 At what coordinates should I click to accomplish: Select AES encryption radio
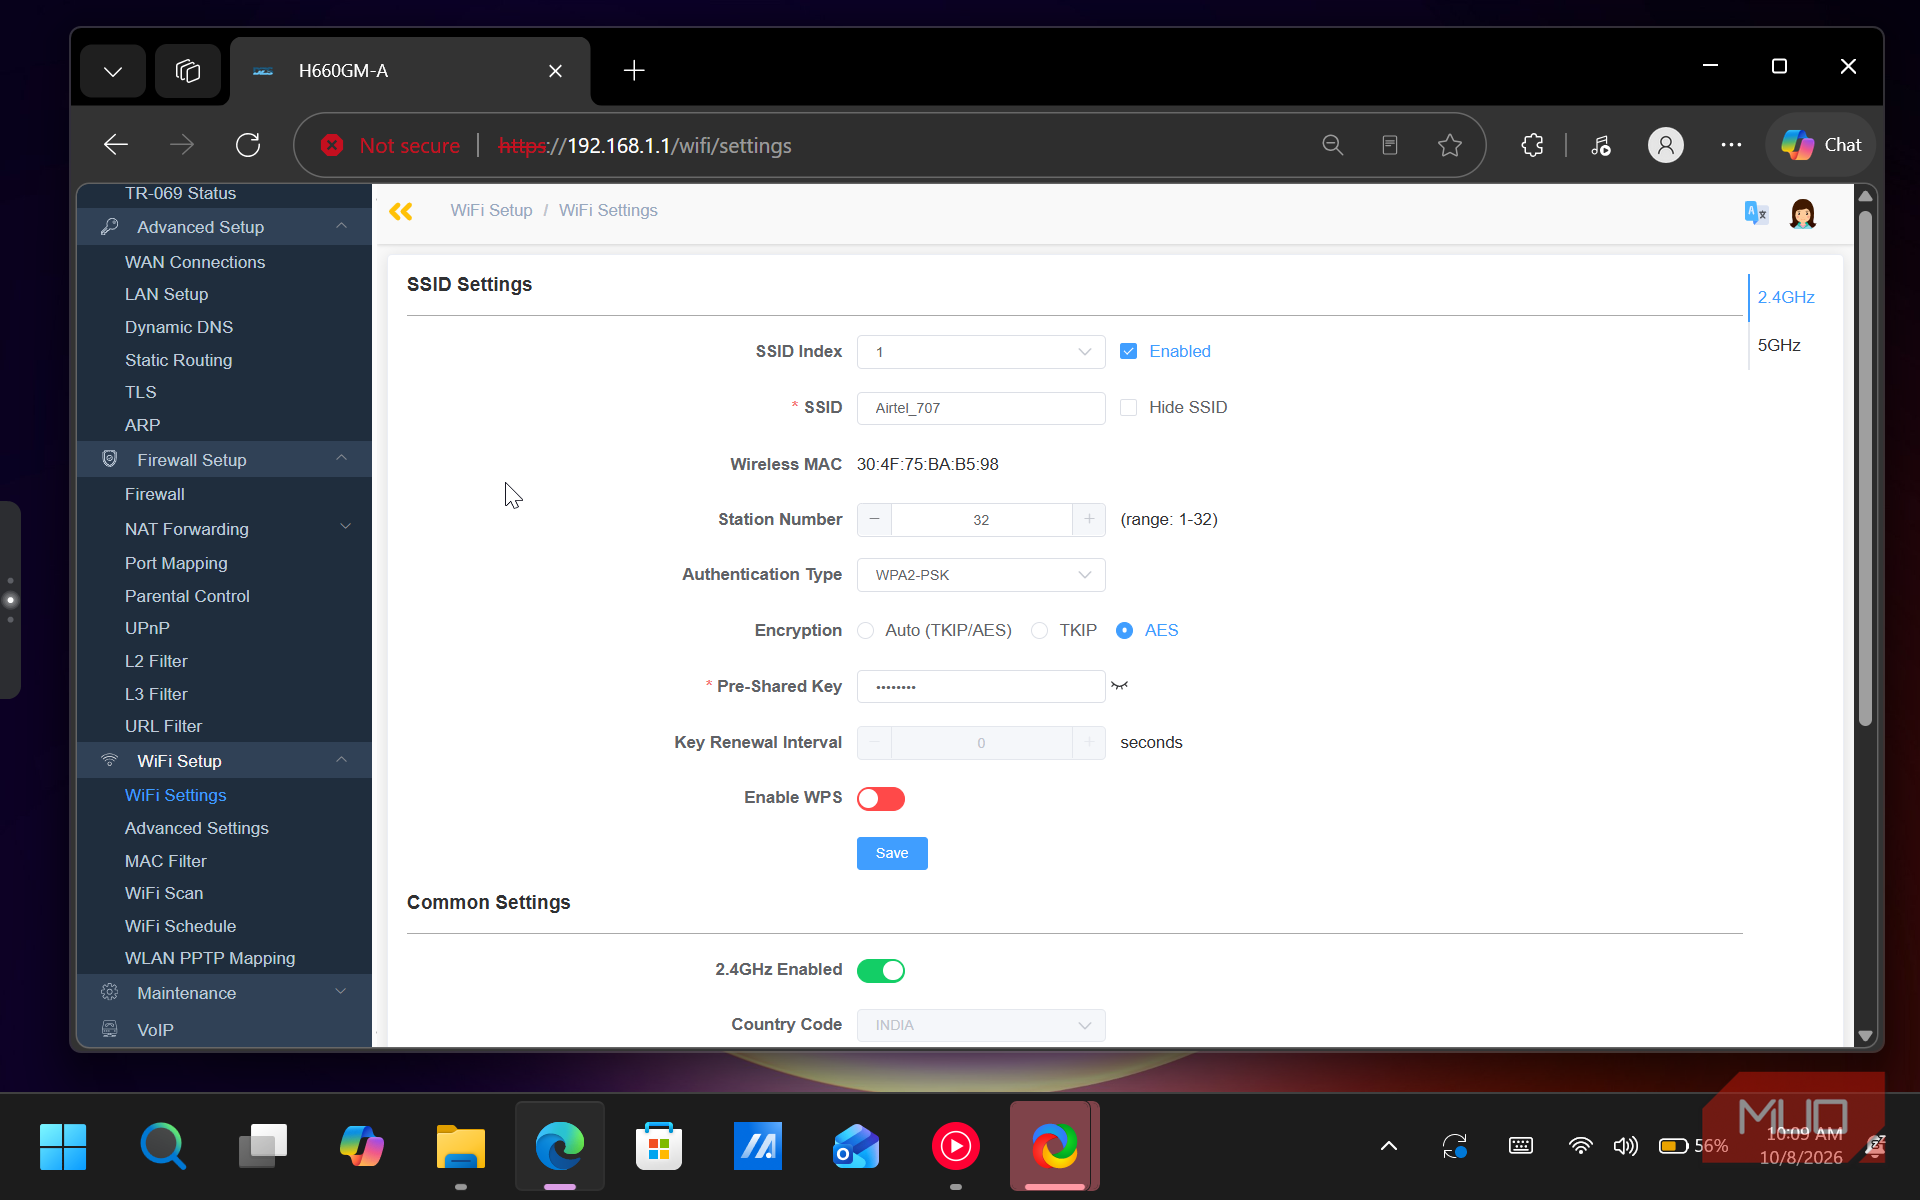pyautogui.click(x=1124, y=630)
